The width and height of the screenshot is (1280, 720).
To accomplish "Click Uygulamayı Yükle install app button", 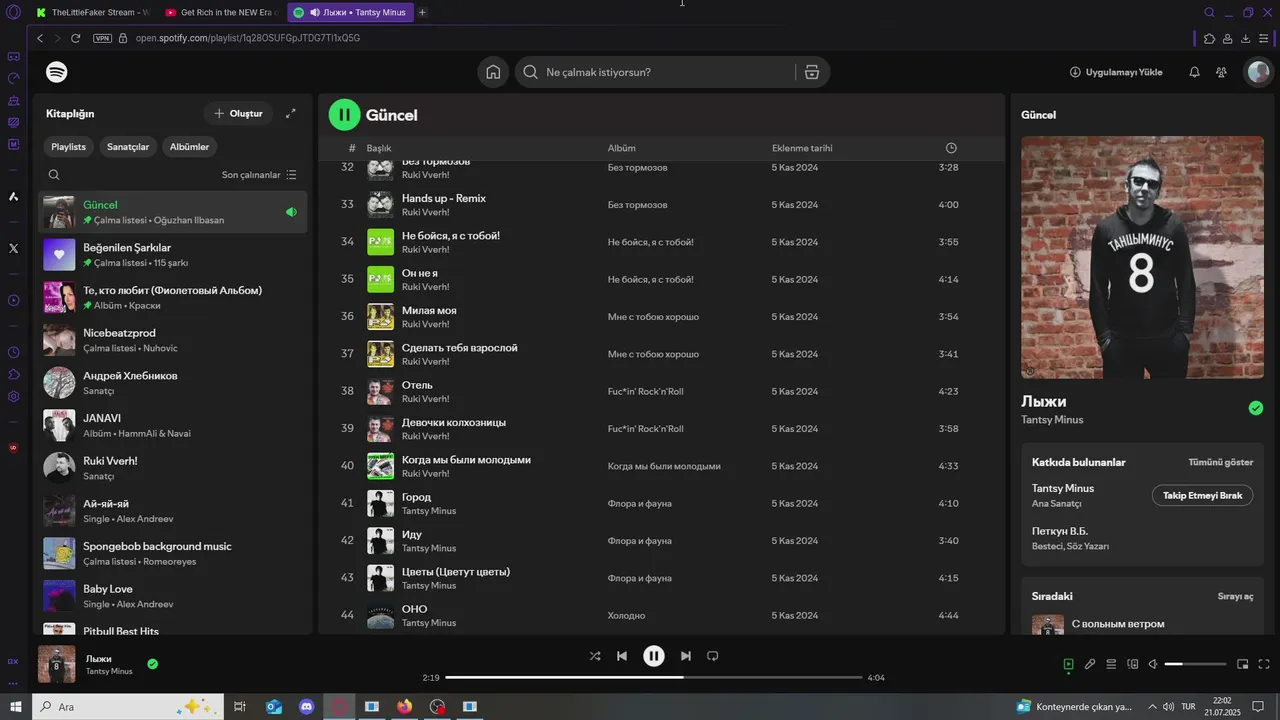I will [x=1116, y=72].
